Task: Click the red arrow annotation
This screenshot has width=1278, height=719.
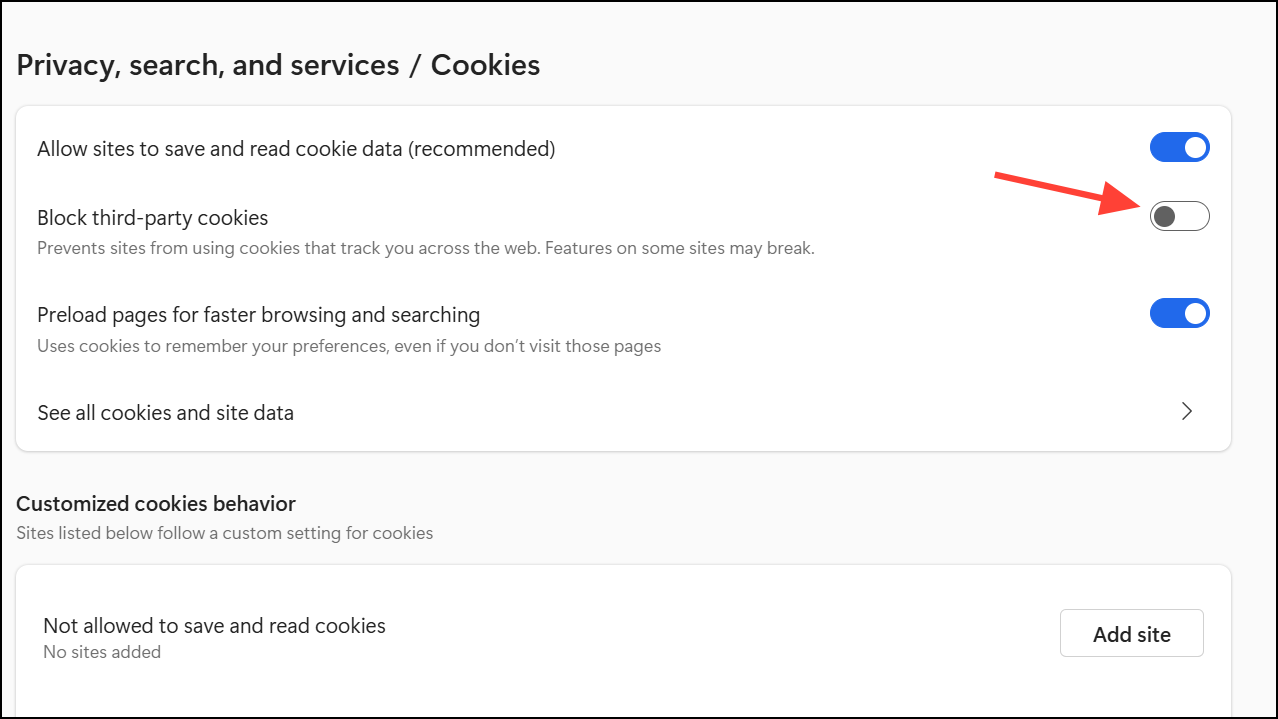Action: [x=1060, y=192]
